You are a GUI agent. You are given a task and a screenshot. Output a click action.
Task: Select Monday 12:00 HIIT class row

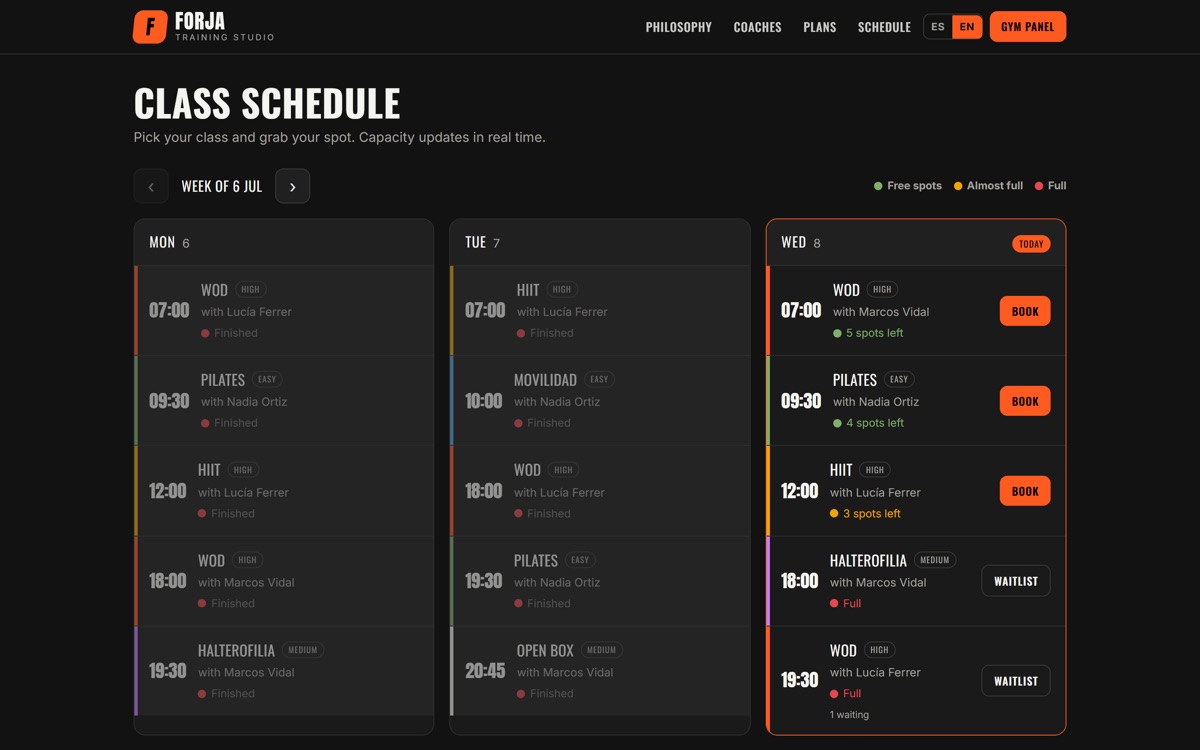point(284,491)
